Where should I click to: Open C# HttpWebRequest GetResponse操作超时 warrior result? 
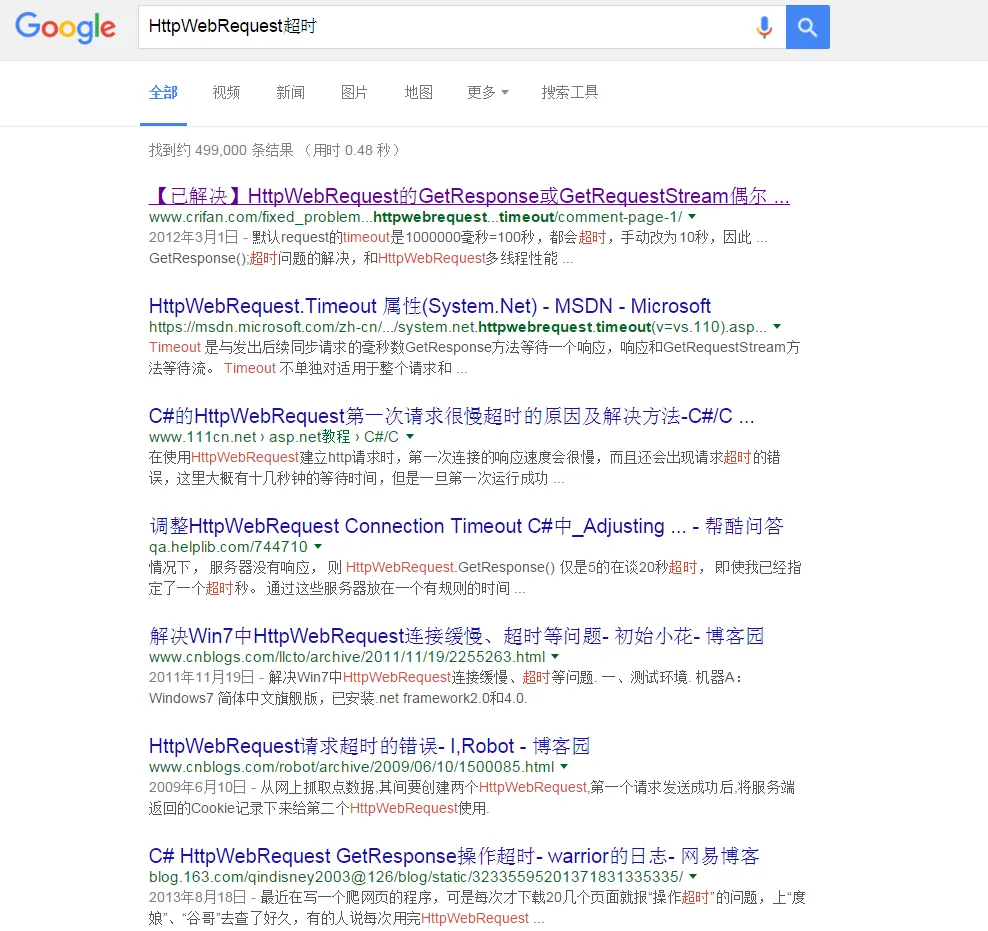pos(454,856)
